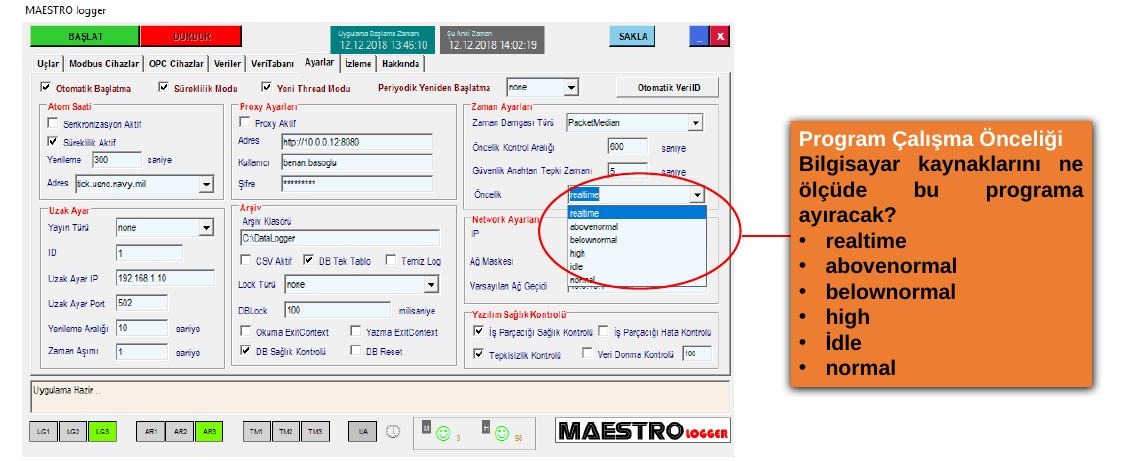Viewport: 1134px width, 461px height.
Task: Toggle DB Sağlık Kontrolü checkbox
Action: (x=245, y=351)
